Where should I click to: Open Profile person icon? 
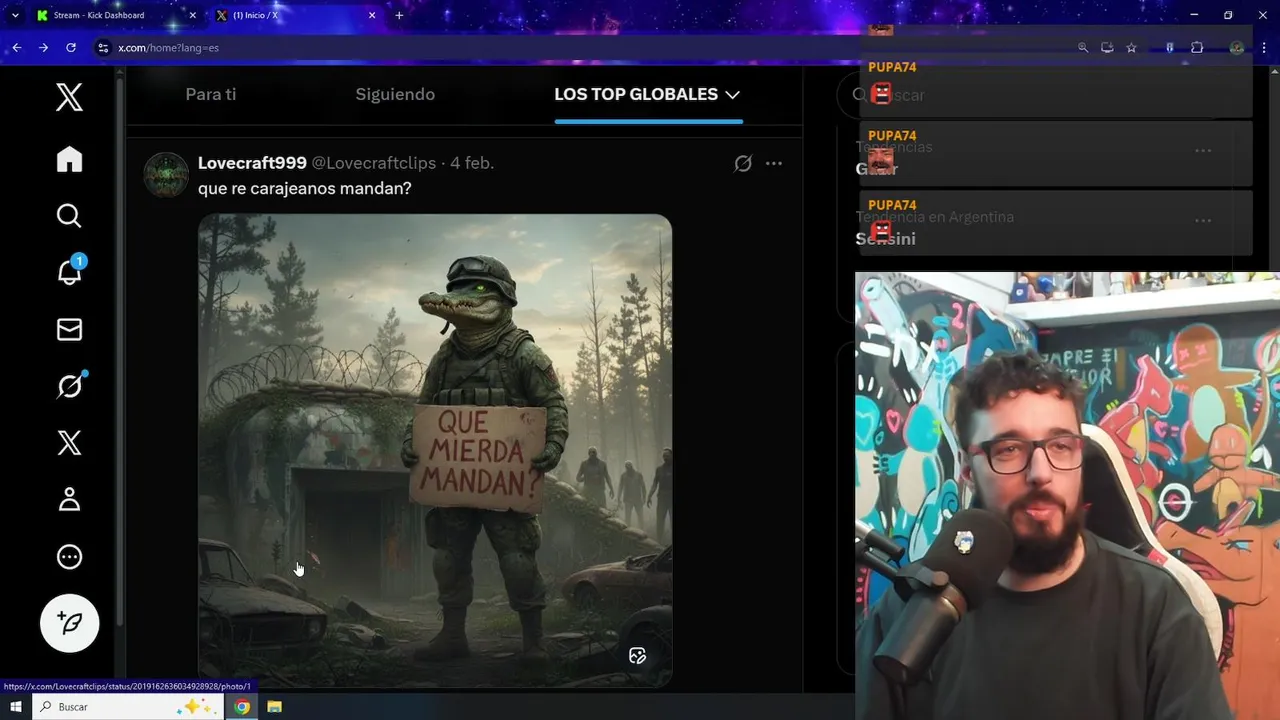[x=69, y=499]
